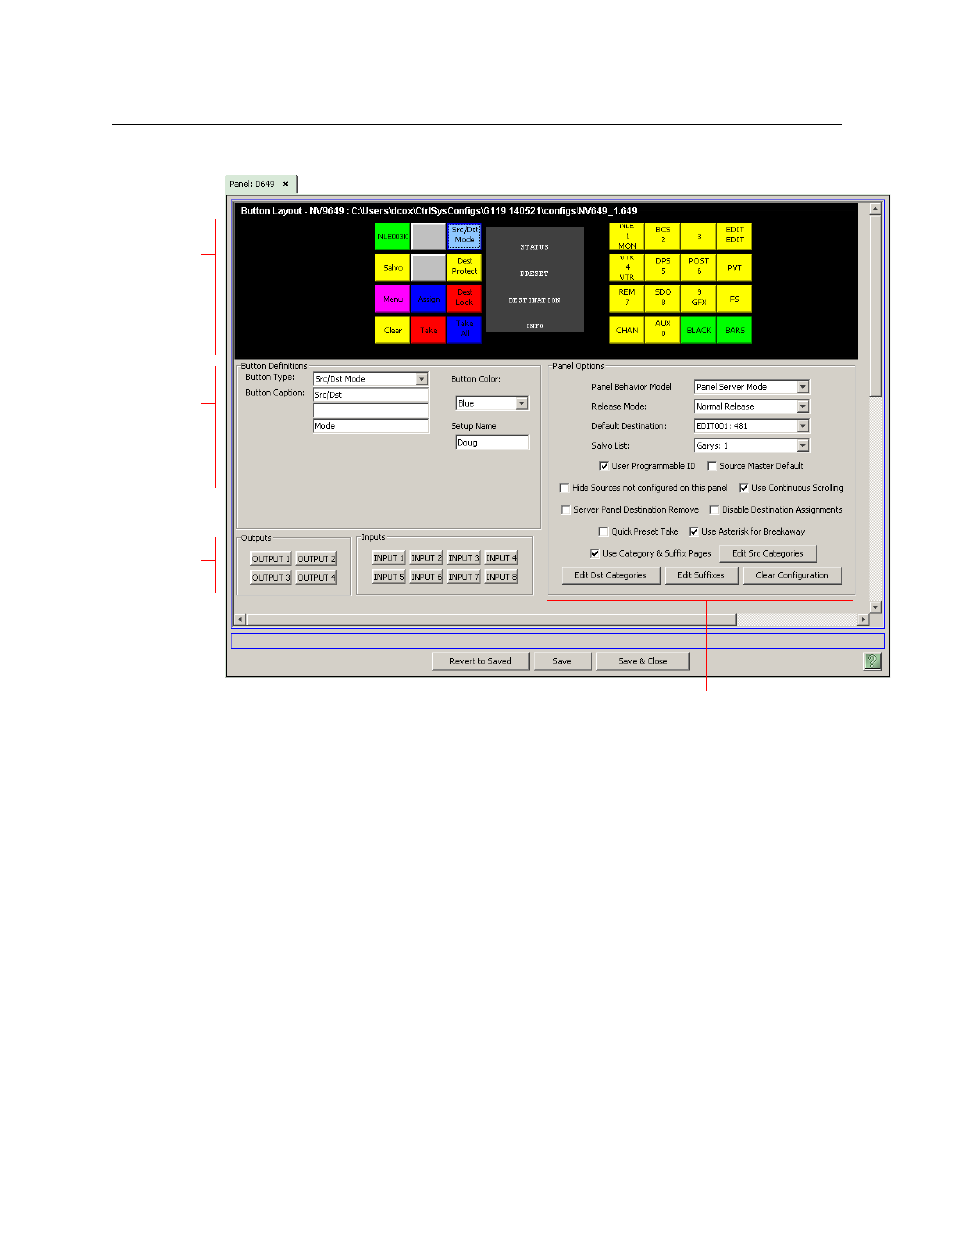Select the REM 7 keypad button
The image size is (954, 1235).
pos(627,298)
